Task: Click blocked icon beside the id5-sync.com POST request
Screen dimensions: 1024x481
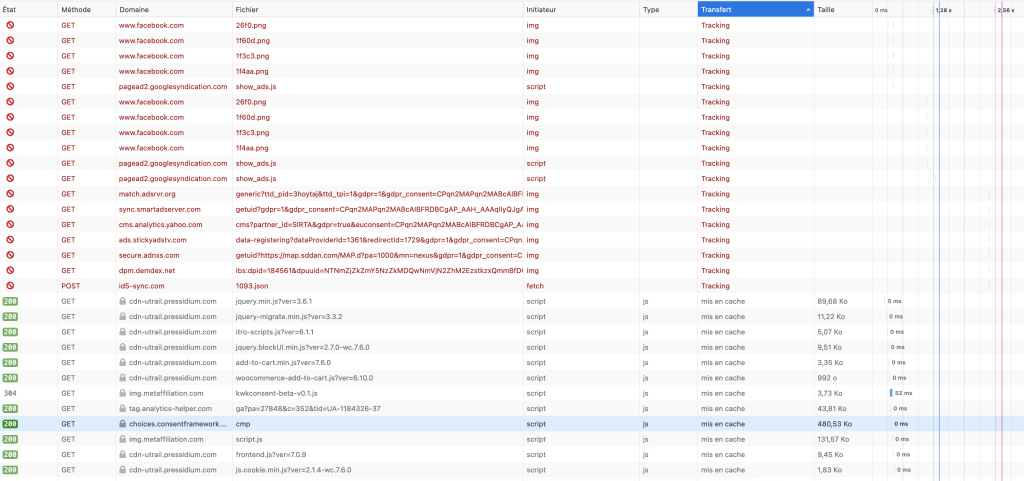Action: (10, 286)
